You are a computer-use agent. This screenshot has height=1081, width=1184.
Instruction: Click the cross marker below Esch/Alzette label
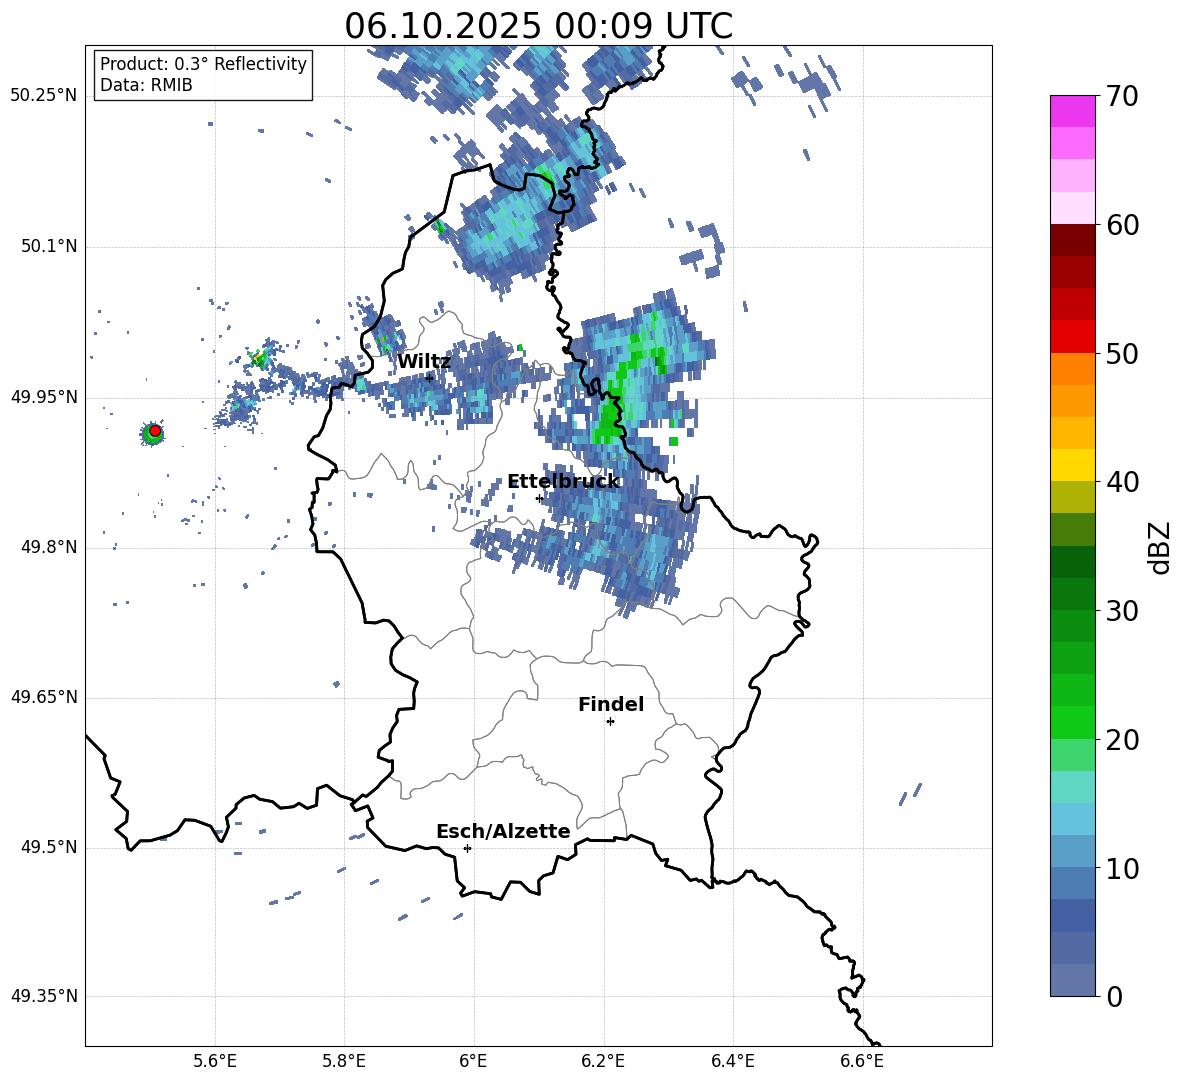pyautogui.click(x=467, y=848)
